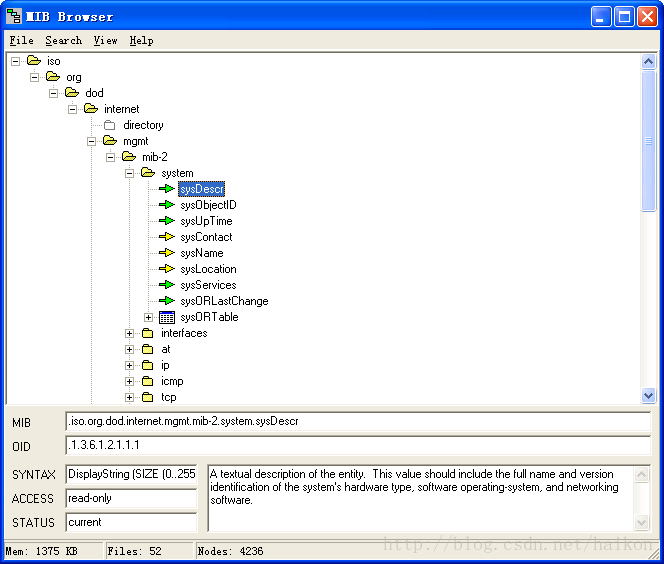Click the green arrow beside sysUpTime

coord(167,221)
